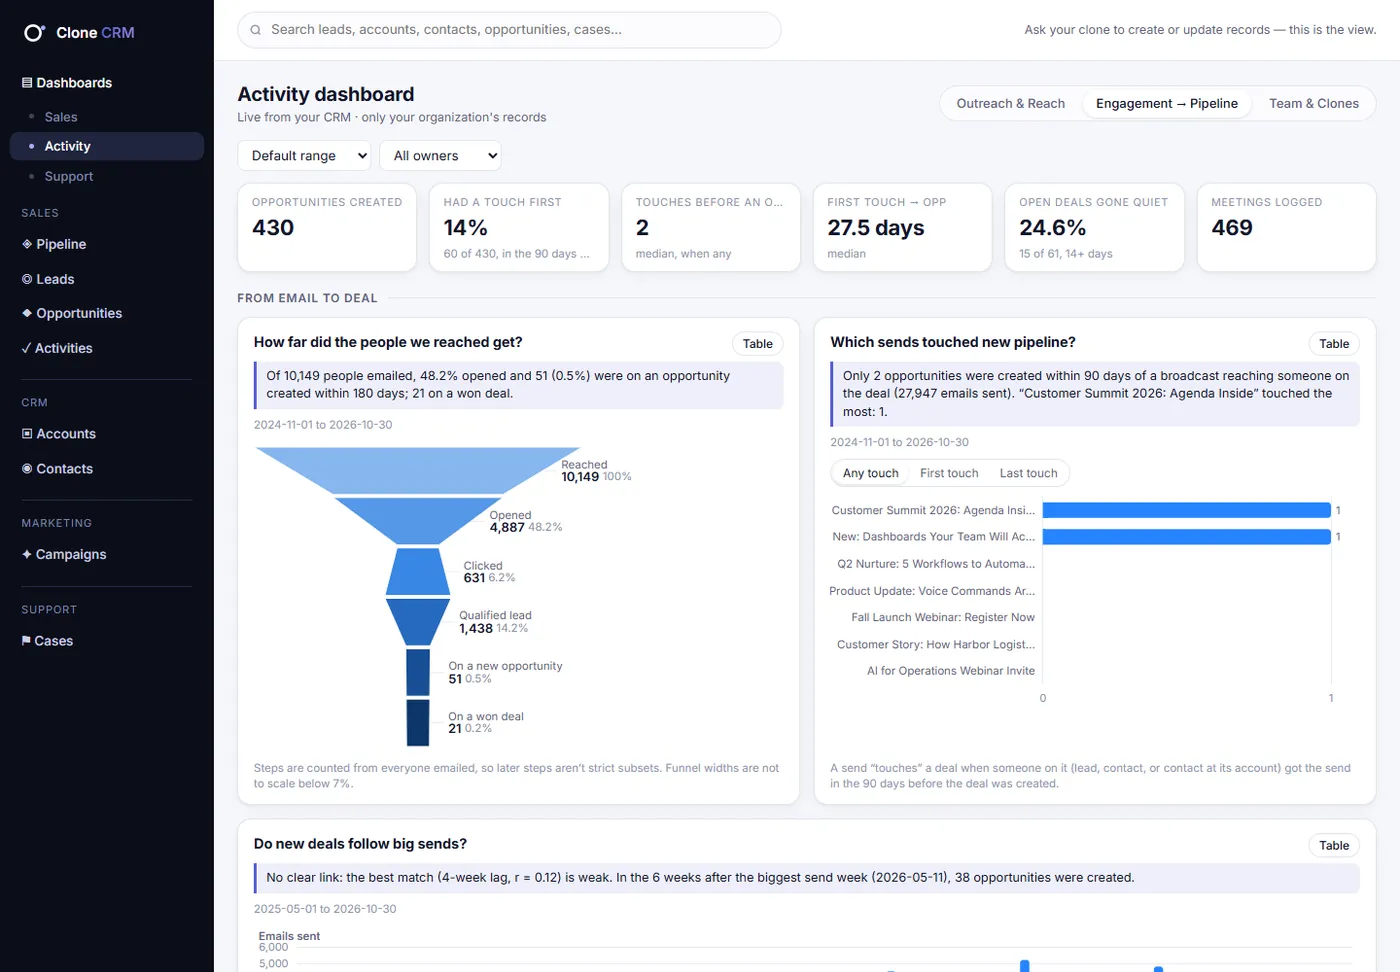Click the Accounts icon in sidebar
1400x972 pixels.
(x=27, y=434)
